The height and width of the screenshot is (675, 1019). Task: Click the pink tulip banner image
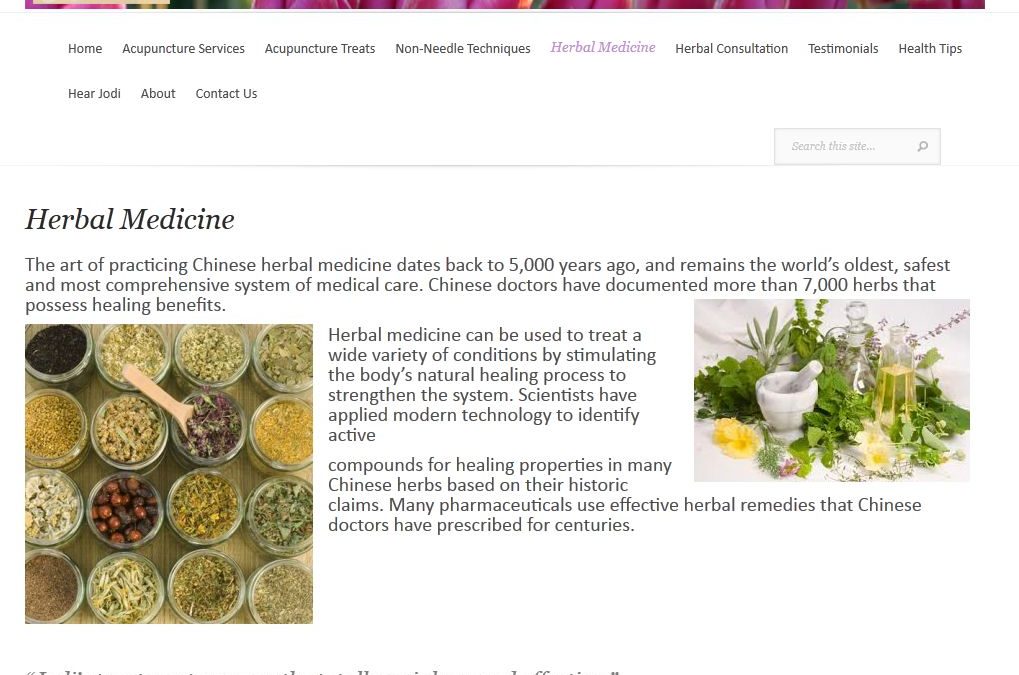click(x=505, y=5)
